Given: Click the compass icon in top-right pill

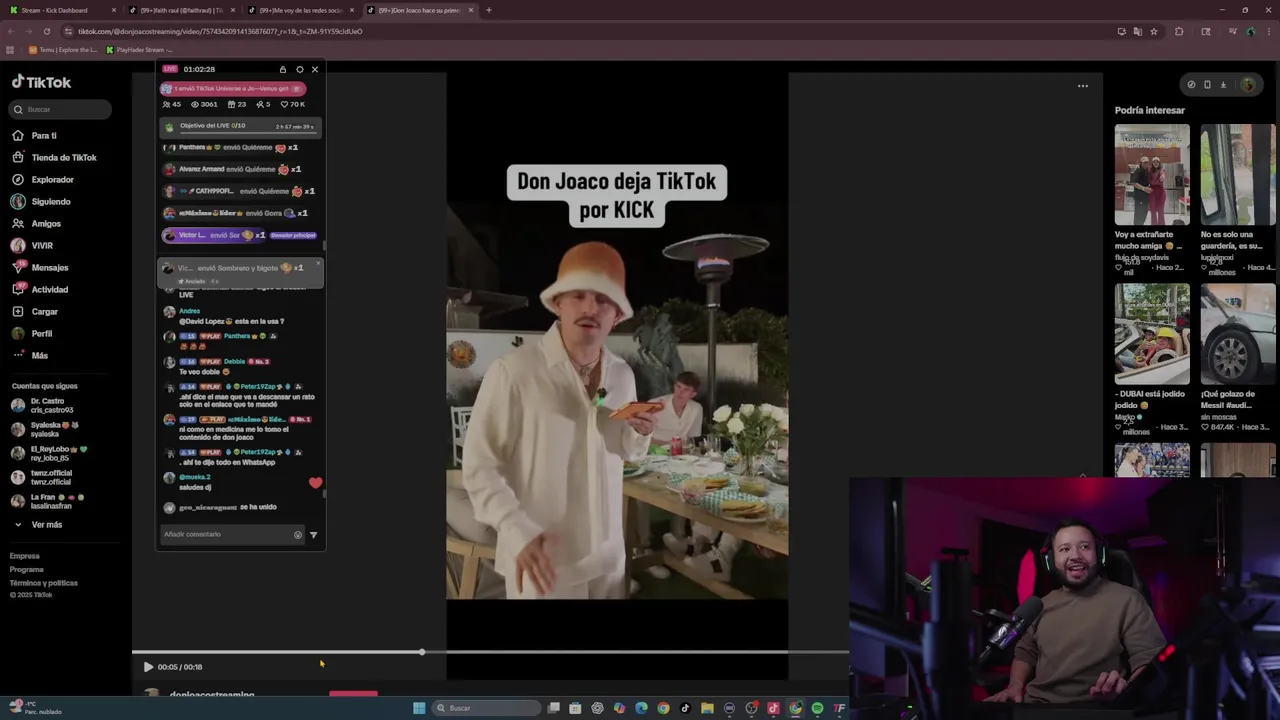Looking at the screenshot, I should click(x=1191, y=85).
